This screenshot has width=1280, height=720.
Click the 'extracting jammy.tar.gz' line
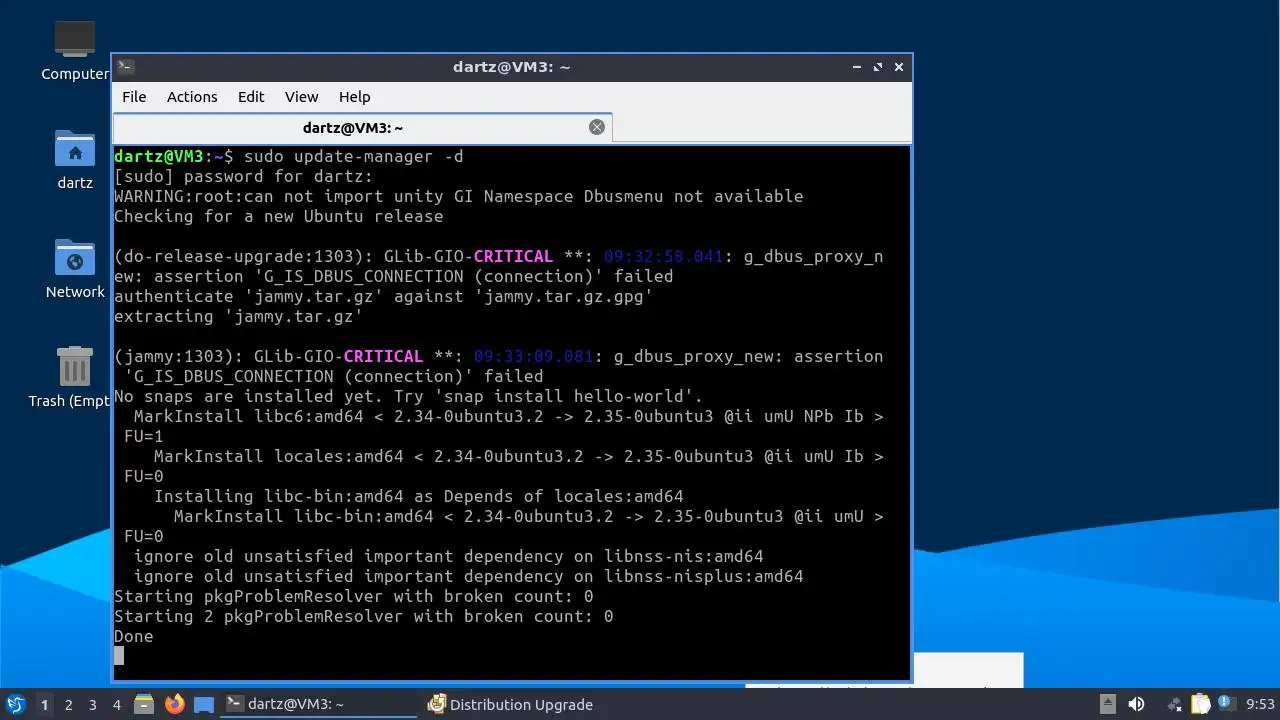238,317
